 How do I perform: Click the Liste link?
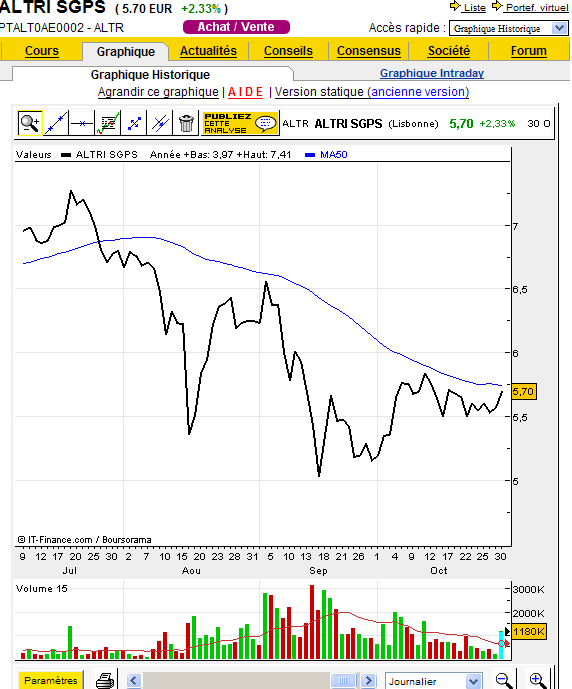click(x=475, y=7)
